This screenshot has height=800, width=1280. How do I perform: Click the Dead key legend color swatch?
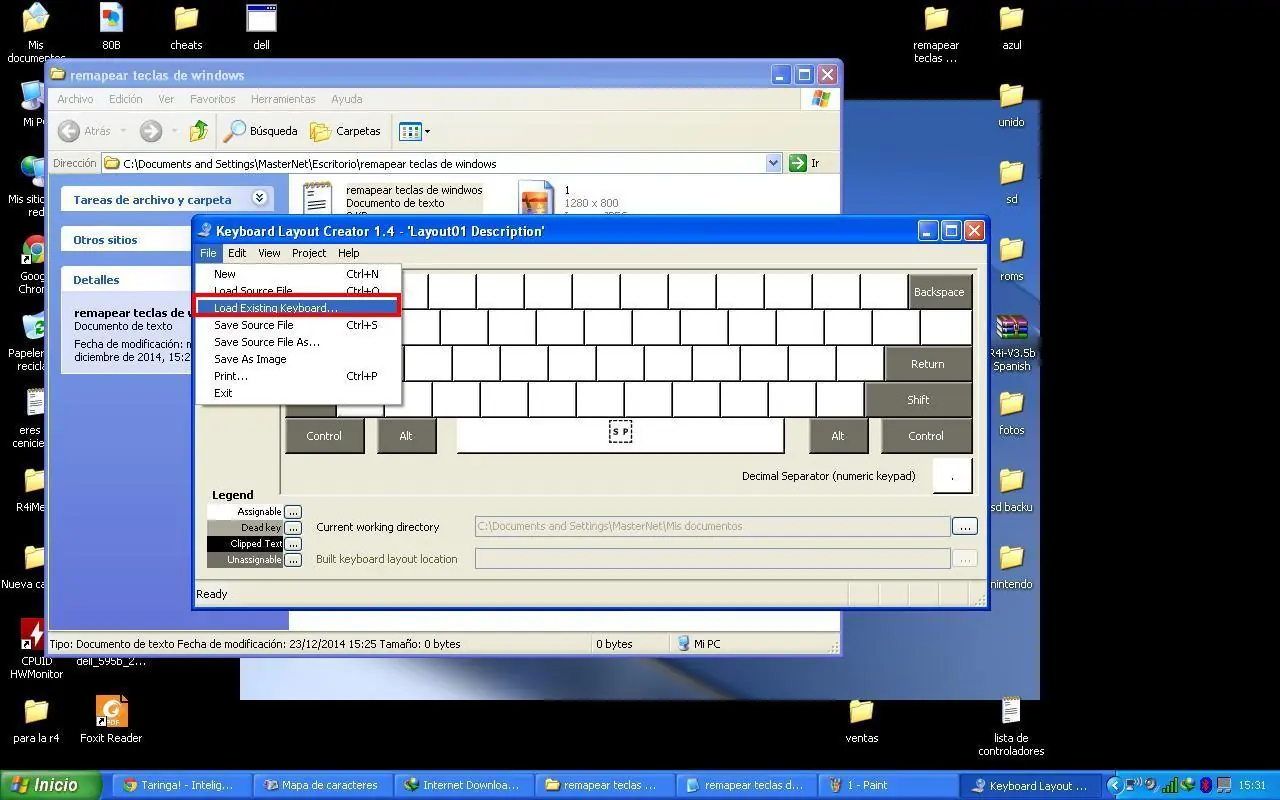(245, 528)
